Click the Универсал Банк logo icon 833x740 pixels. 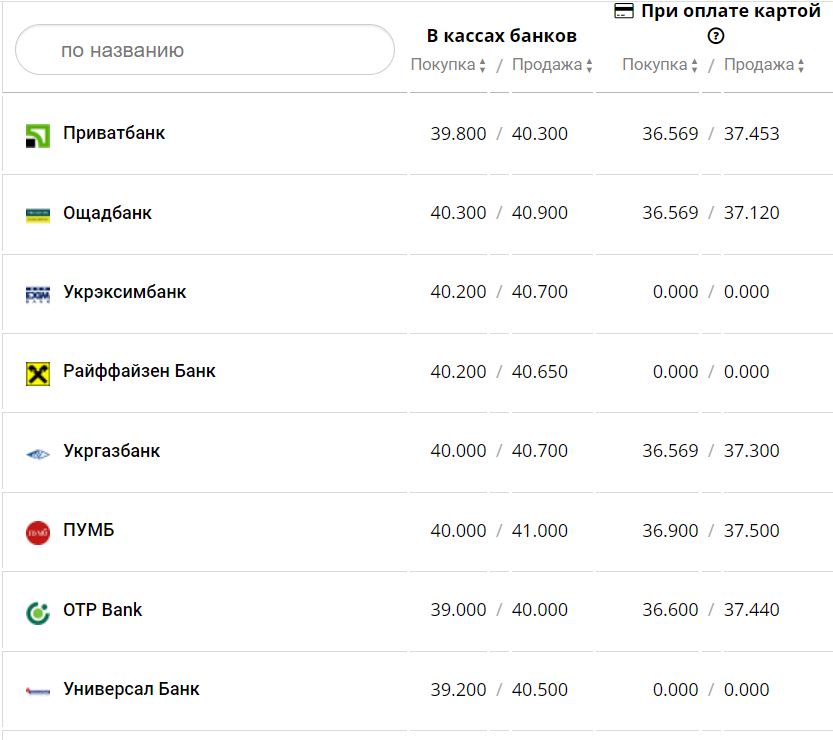[38, 691]
